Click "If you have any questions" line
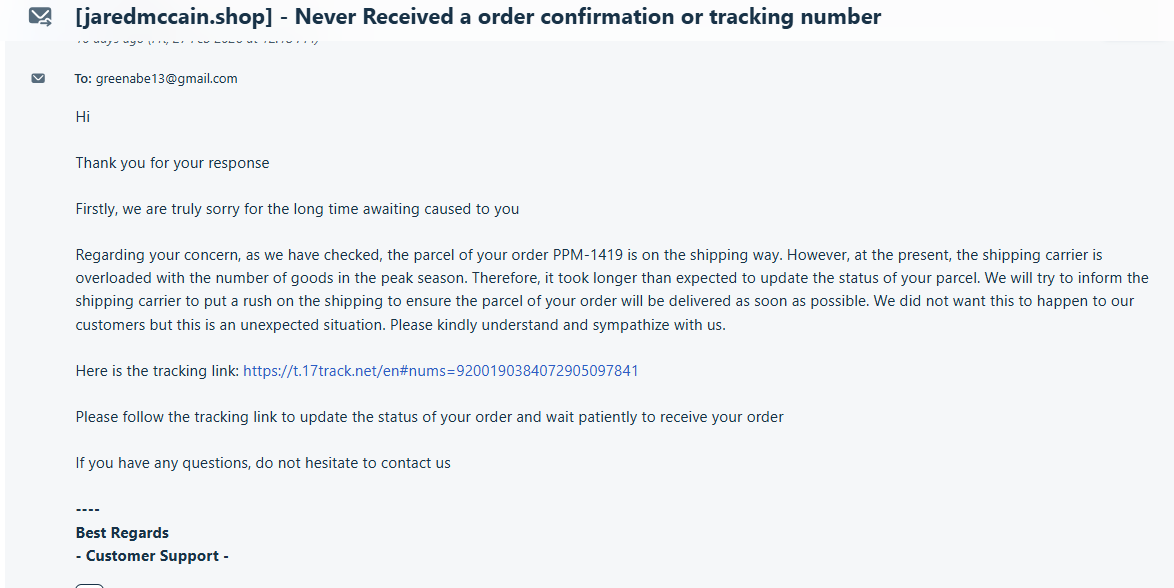 [x=263, y=463]
